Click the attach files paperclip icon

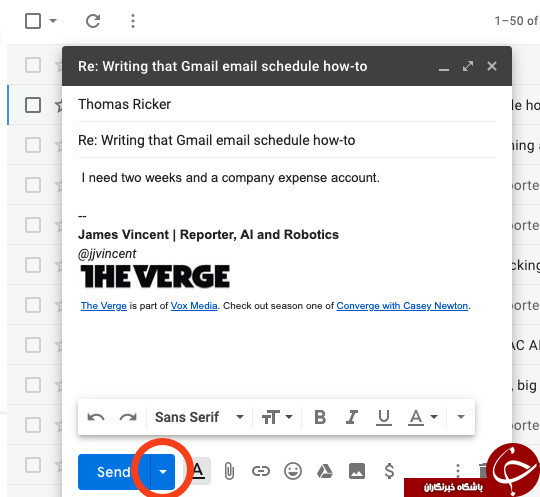(x=229, y=471)
